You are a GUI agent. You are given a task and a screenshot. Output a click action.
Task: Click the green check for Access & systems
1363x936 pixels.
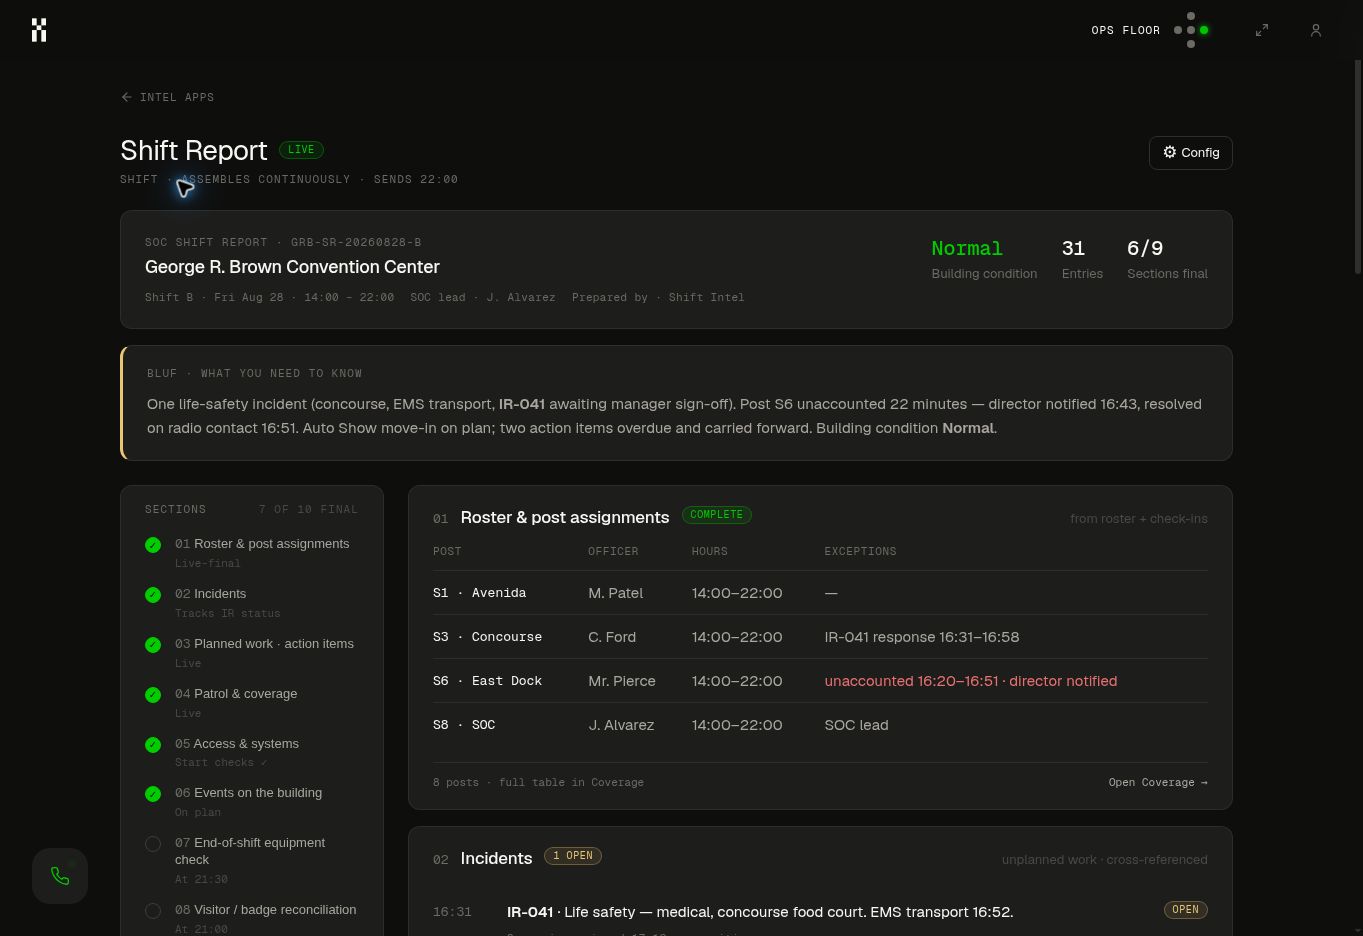[x=153, y=745]
